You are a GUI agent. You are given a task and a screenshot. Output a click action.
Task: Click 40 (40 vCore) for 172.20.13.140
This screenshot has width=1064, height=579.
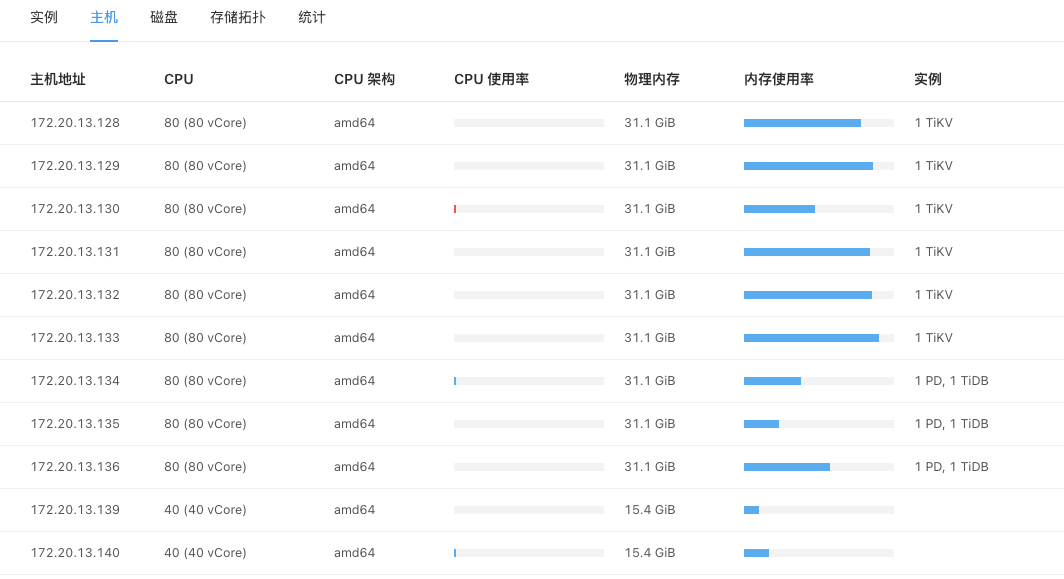pos(205,553)
